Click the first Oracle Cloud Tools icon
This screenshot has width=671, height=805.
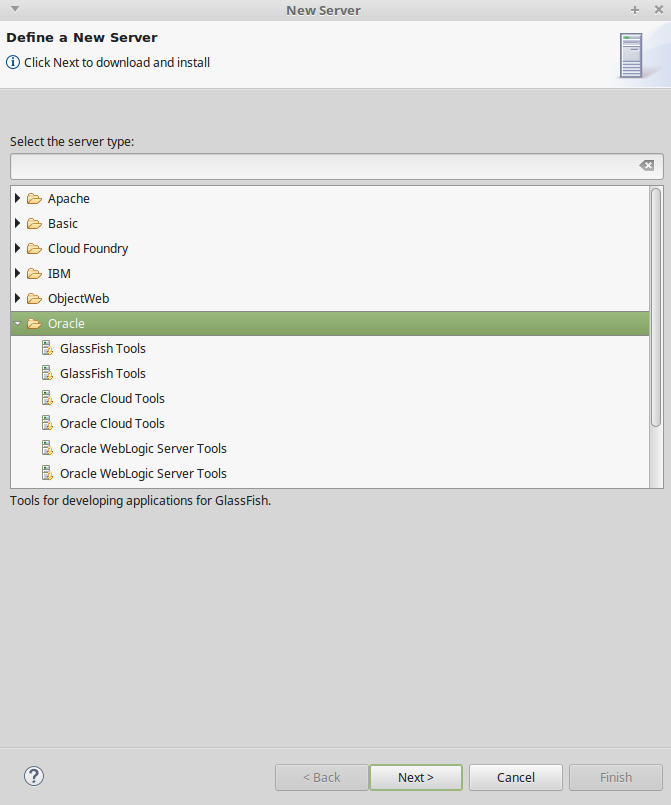[x=47, y=398]
